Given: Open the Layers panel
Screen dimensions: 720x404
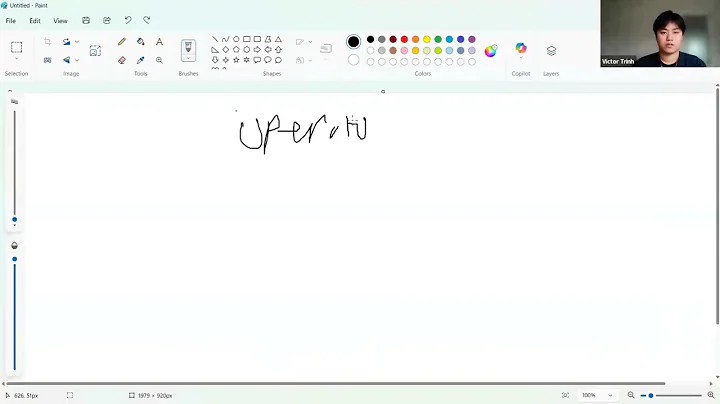Looking at the screenshot, I should [x=551, y=50].
